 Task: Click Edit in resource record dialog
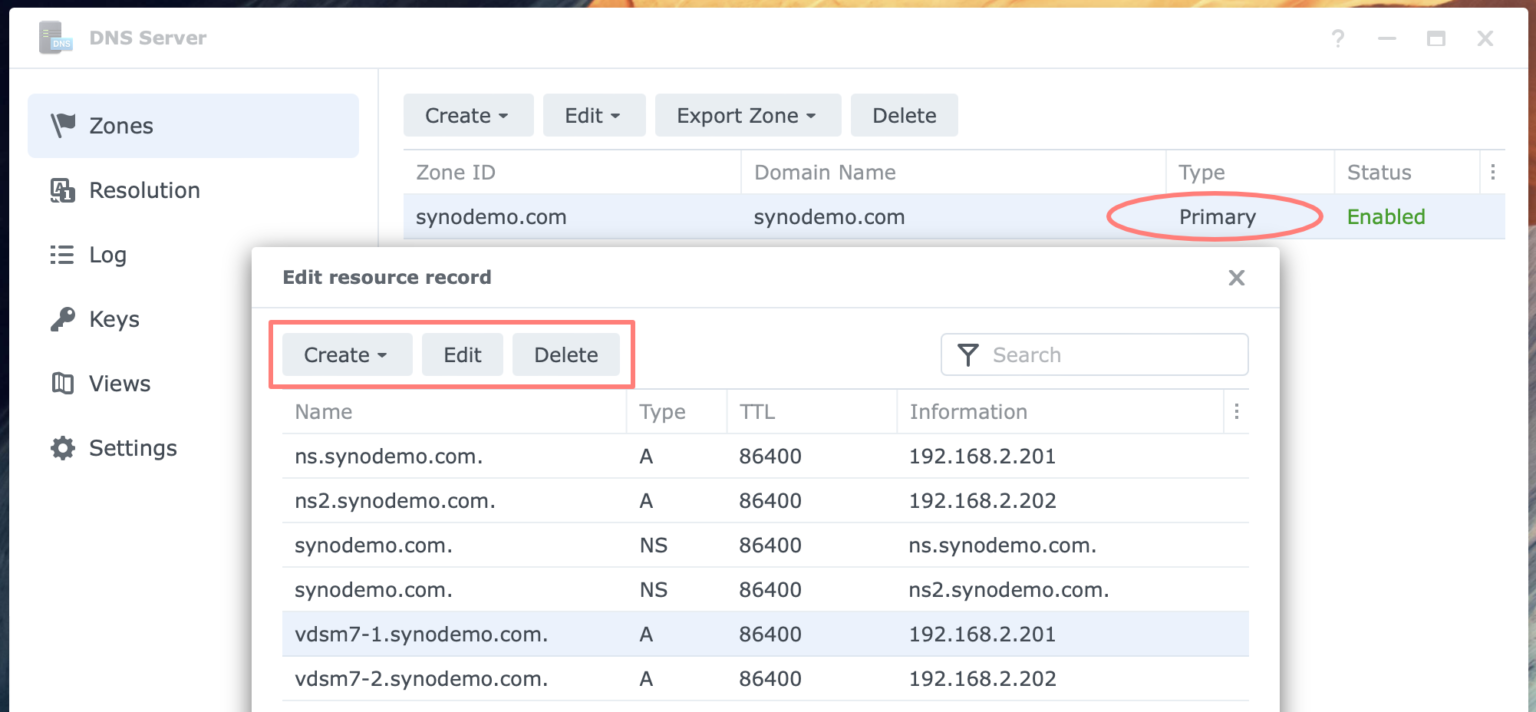point(462,355)
